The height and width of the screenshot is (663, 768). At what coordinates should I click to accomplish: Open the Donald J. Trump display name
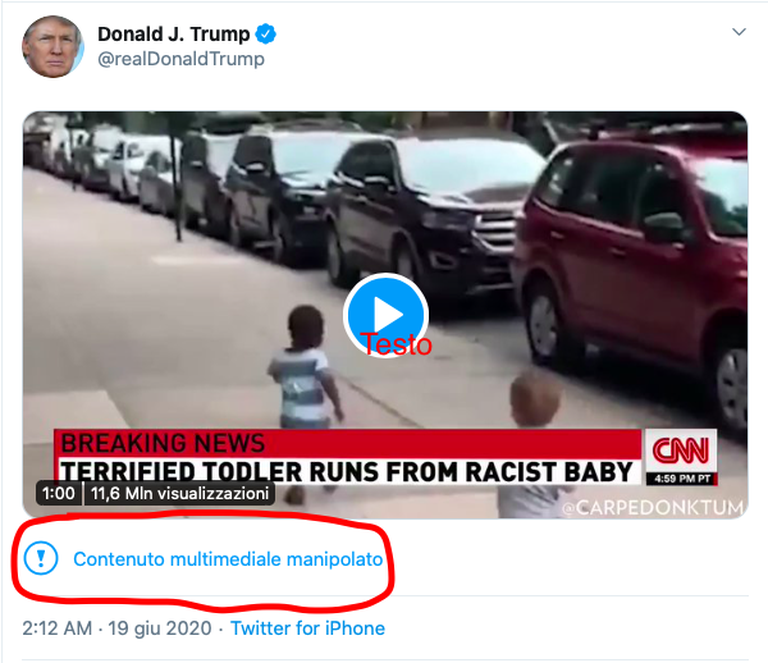pos(173,34)
